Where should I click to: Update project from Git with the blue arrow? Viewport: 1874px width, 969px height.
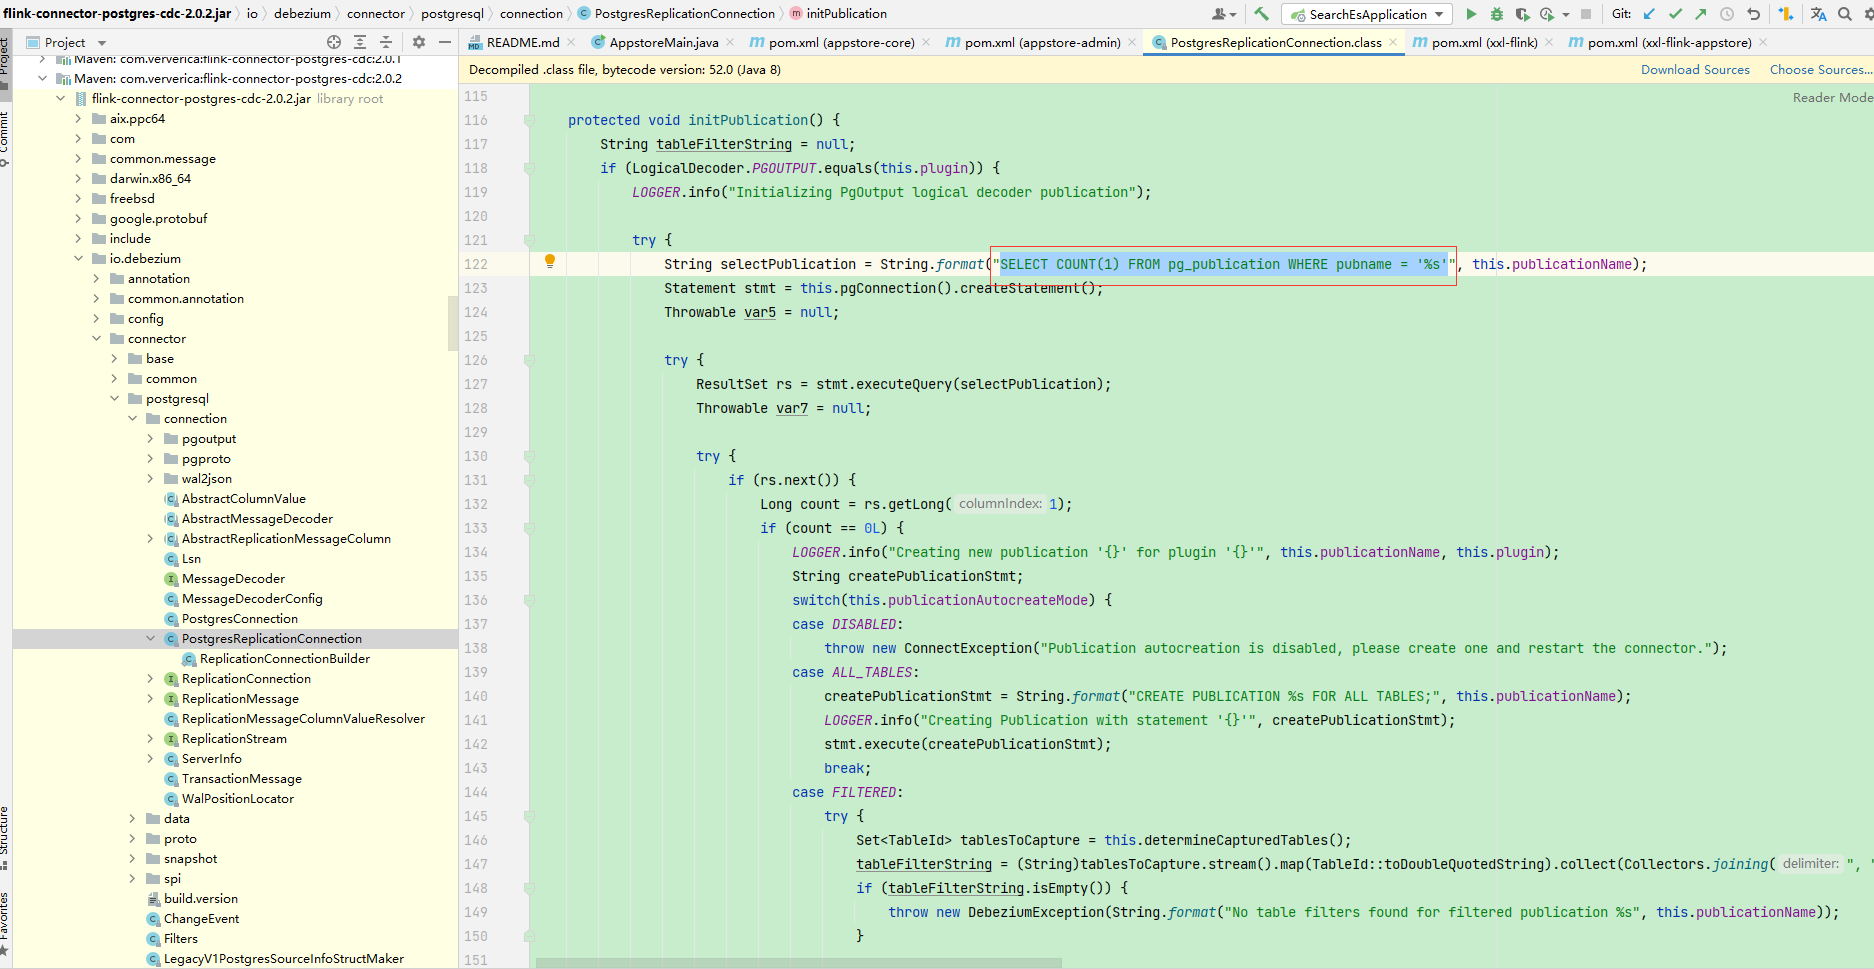click(x=1649, y=13)
